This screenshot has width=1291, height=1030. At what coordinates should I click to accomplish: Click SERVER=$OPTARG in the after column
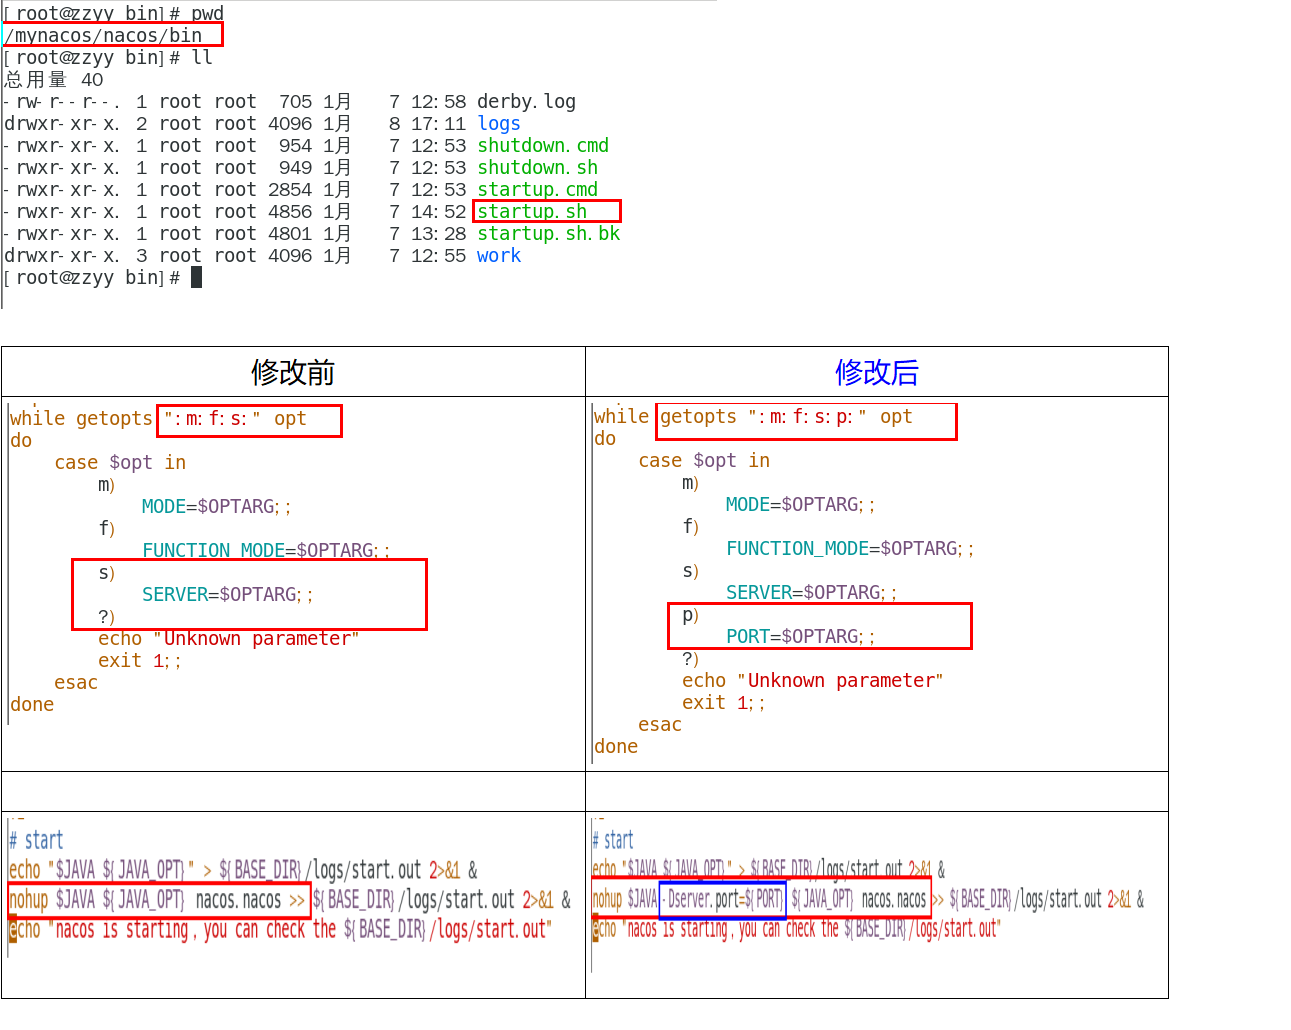tap(811, 593)
